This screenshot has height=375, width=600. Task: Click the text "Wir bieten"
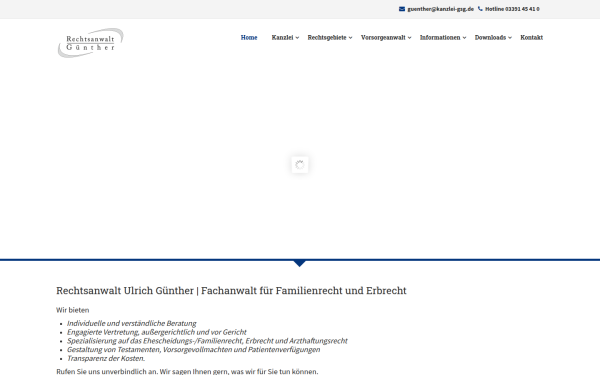click(73, 310)
